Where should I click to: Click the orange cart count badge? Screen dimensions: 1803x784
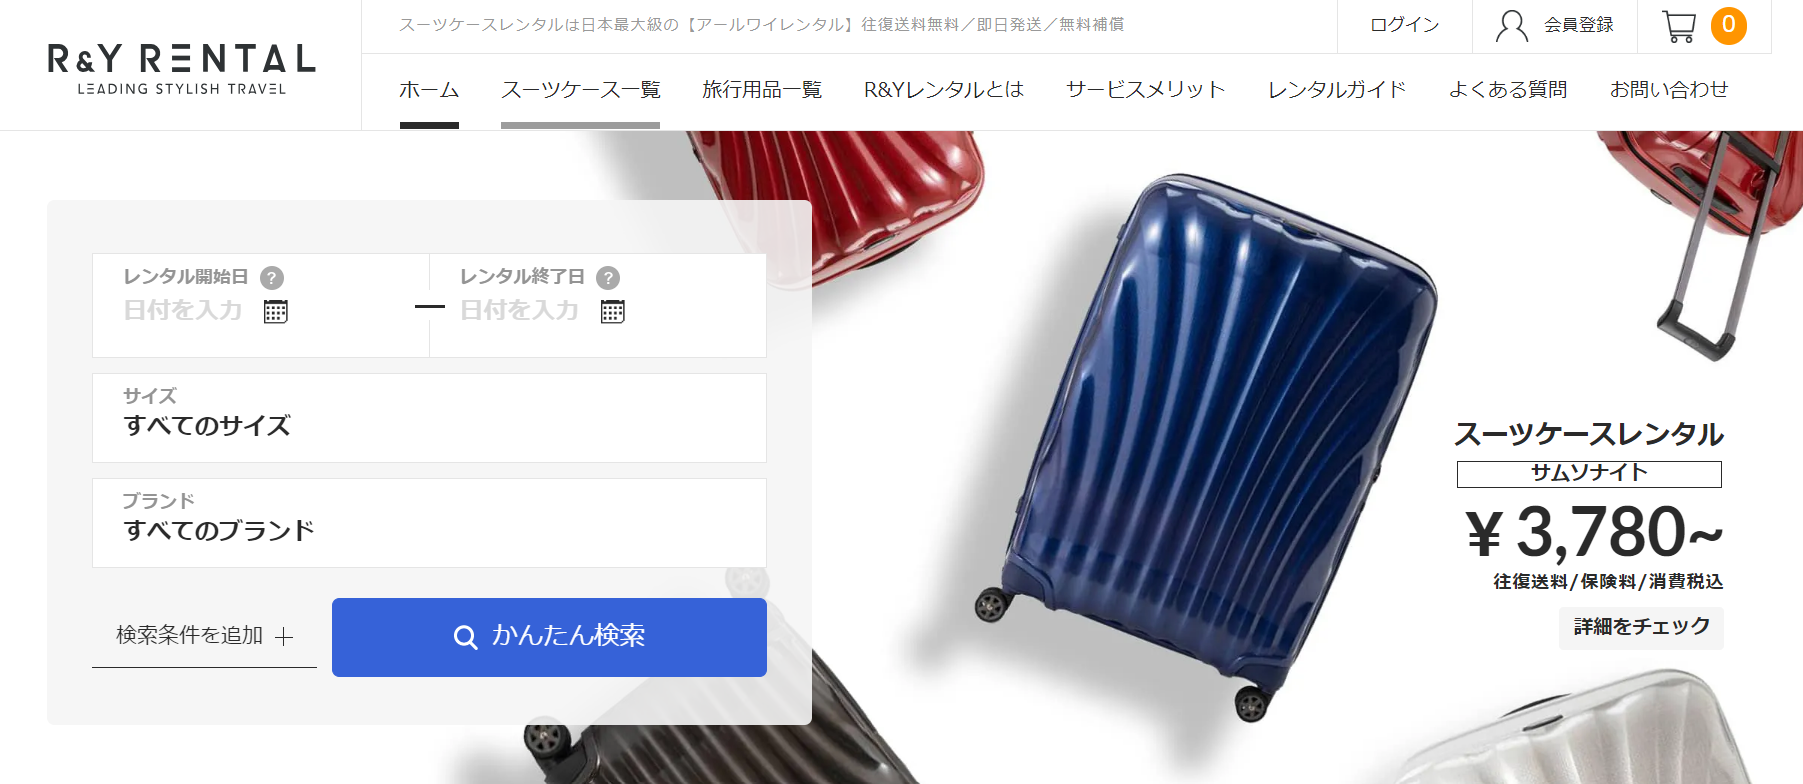coord(1728,26)
